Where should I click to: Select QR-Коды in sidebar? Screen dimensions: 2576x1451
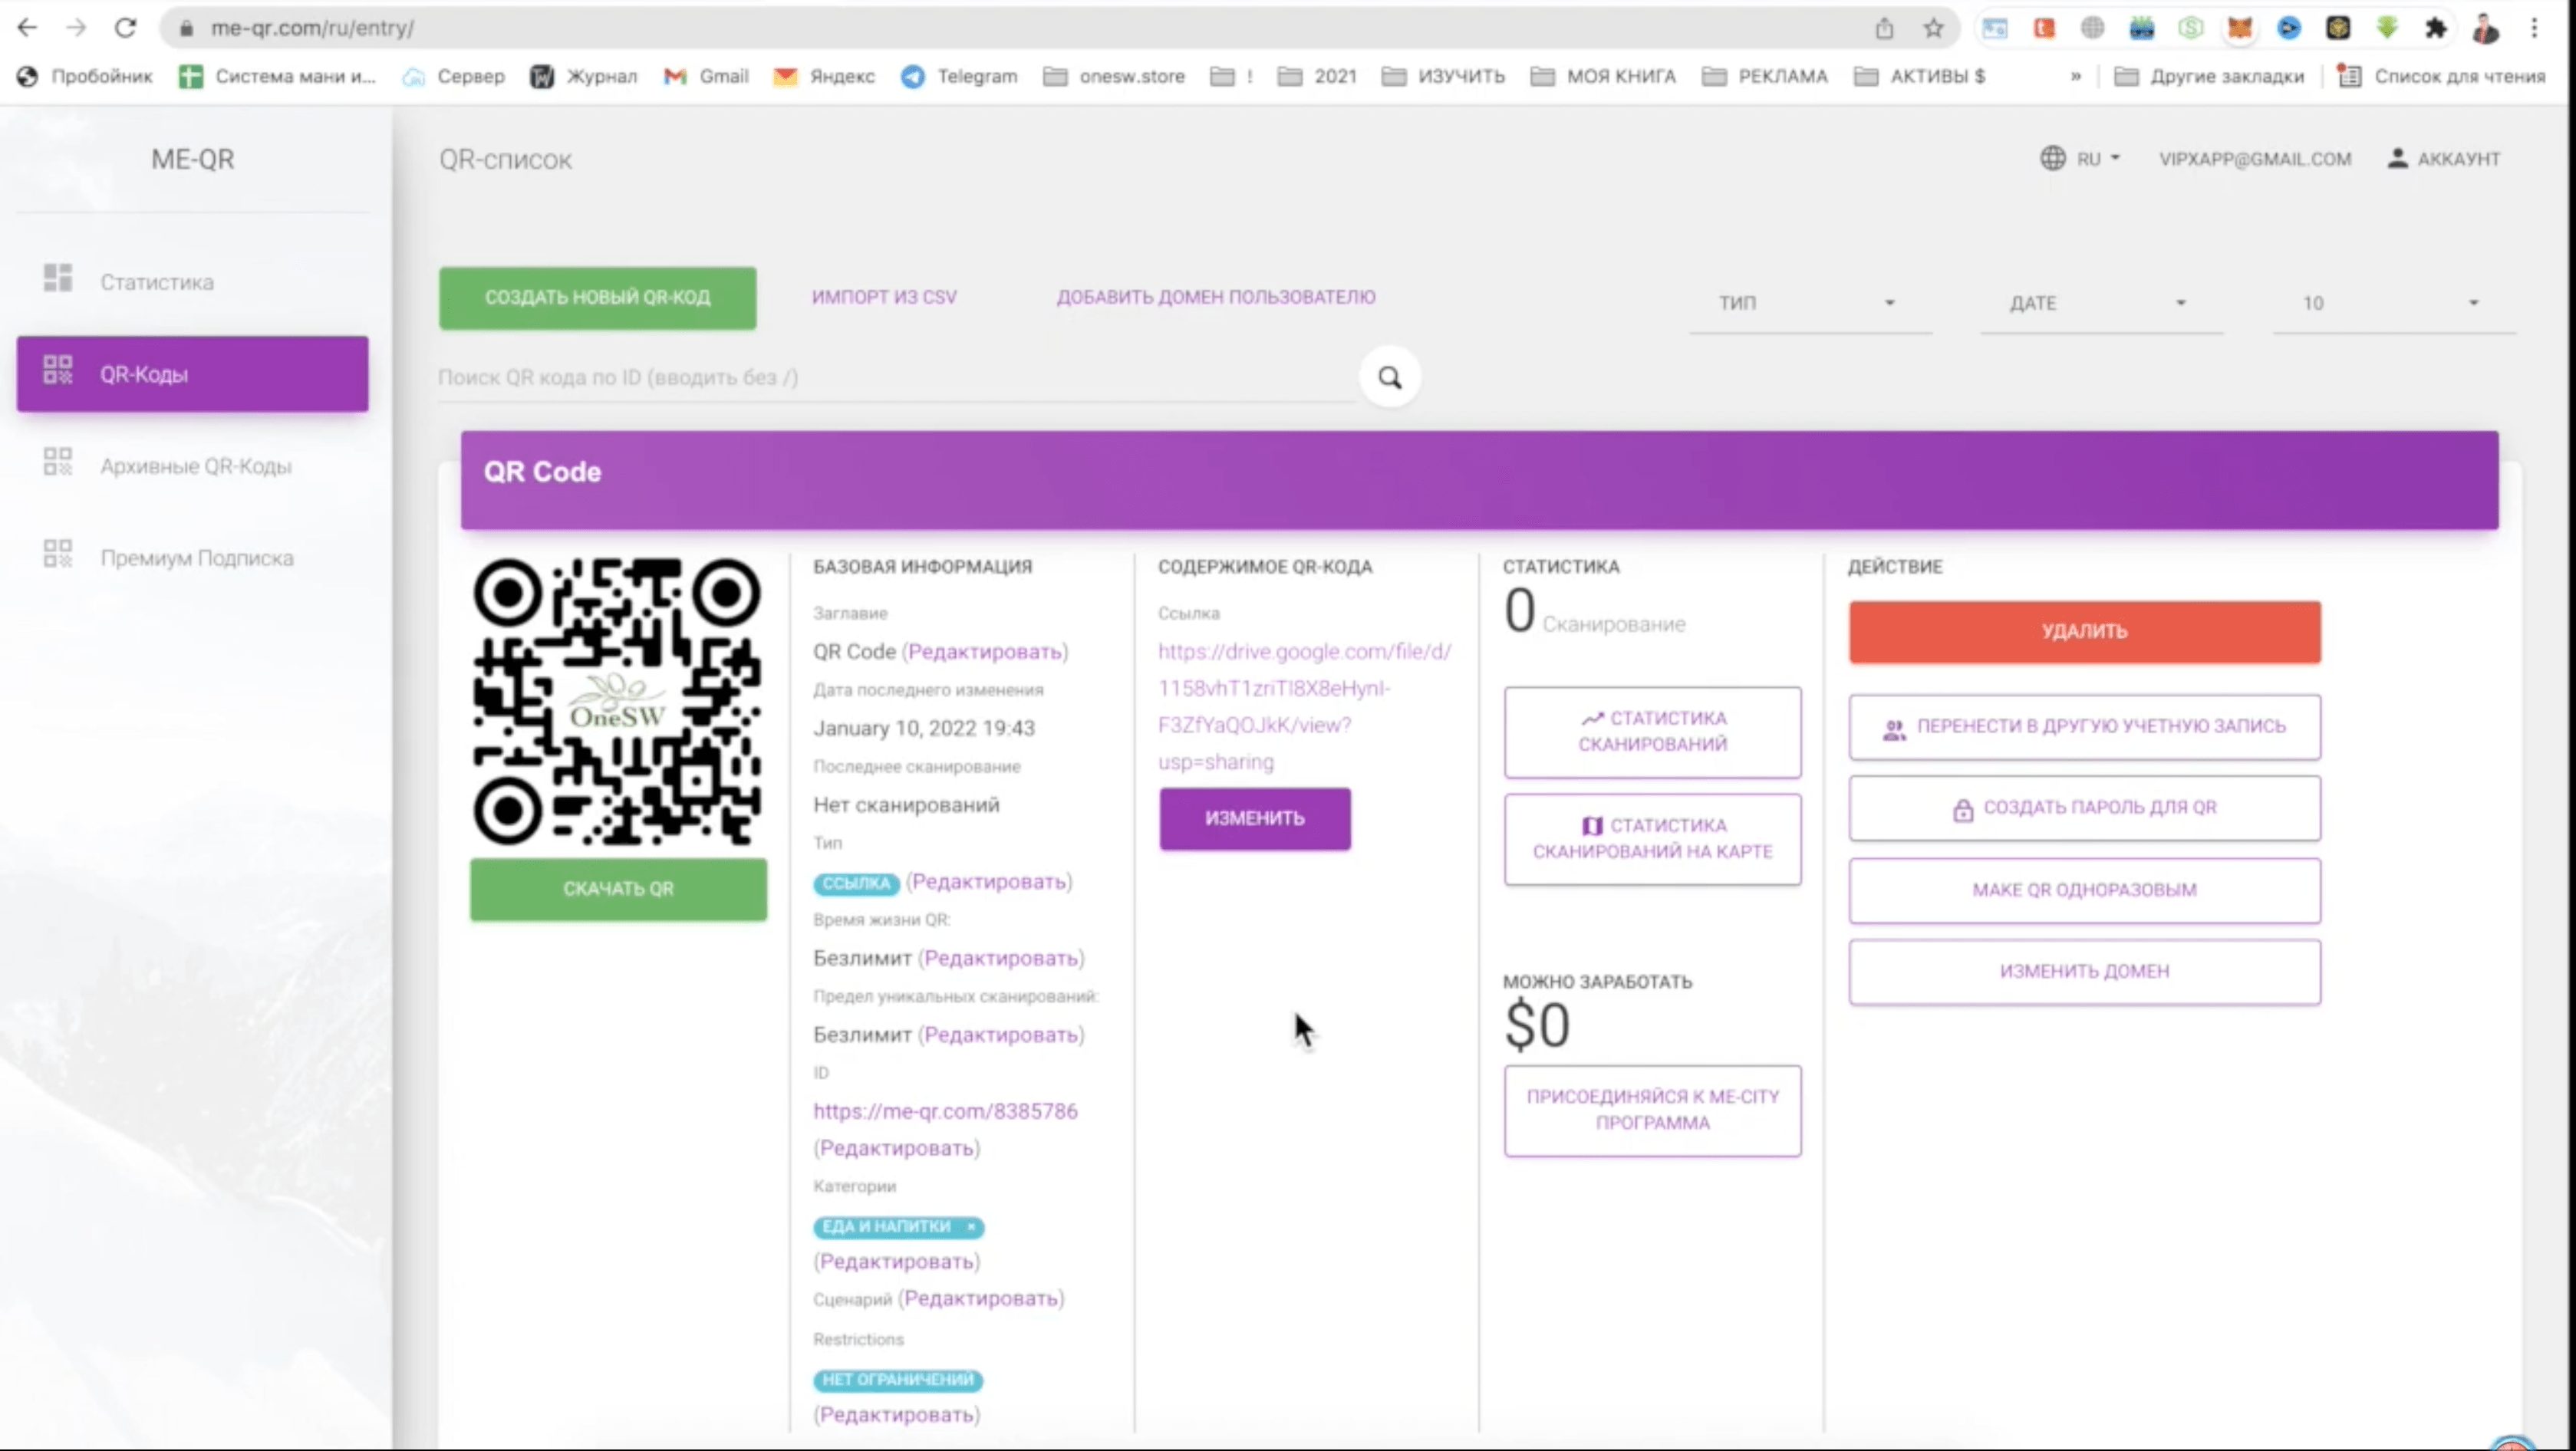click(192, 374)
